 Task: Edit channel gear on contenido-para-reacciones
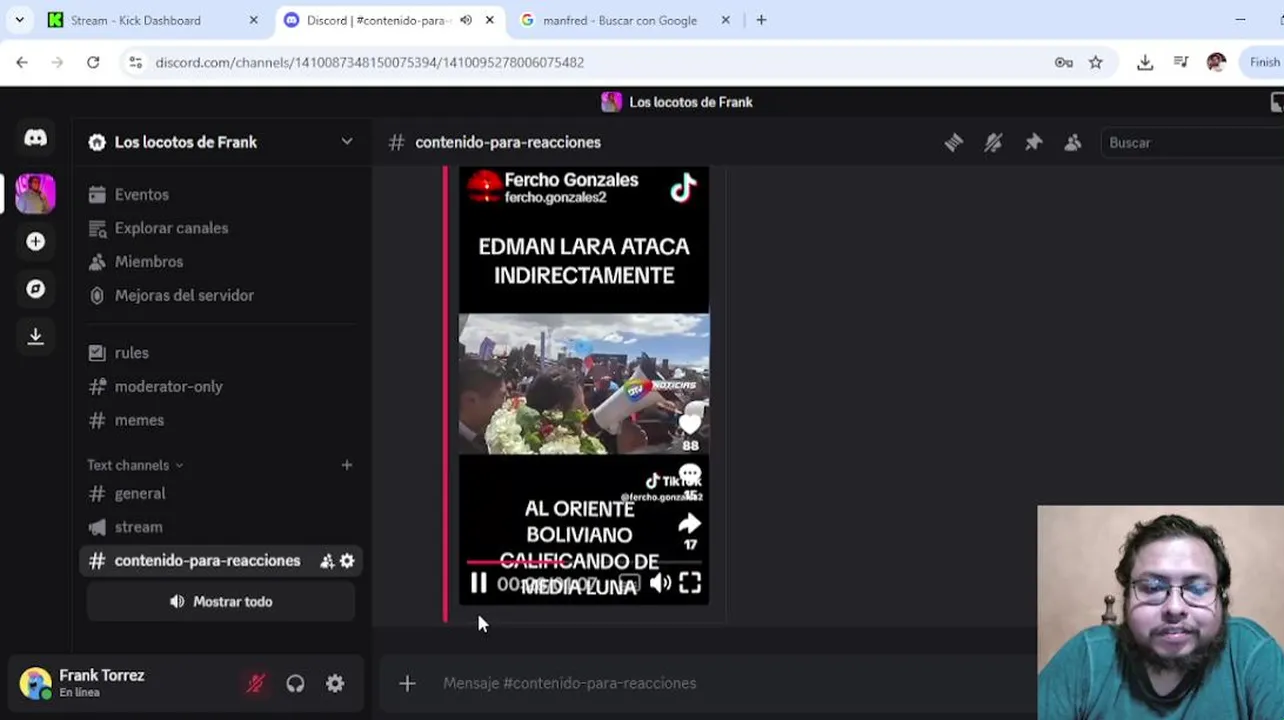tap(347, 562)
